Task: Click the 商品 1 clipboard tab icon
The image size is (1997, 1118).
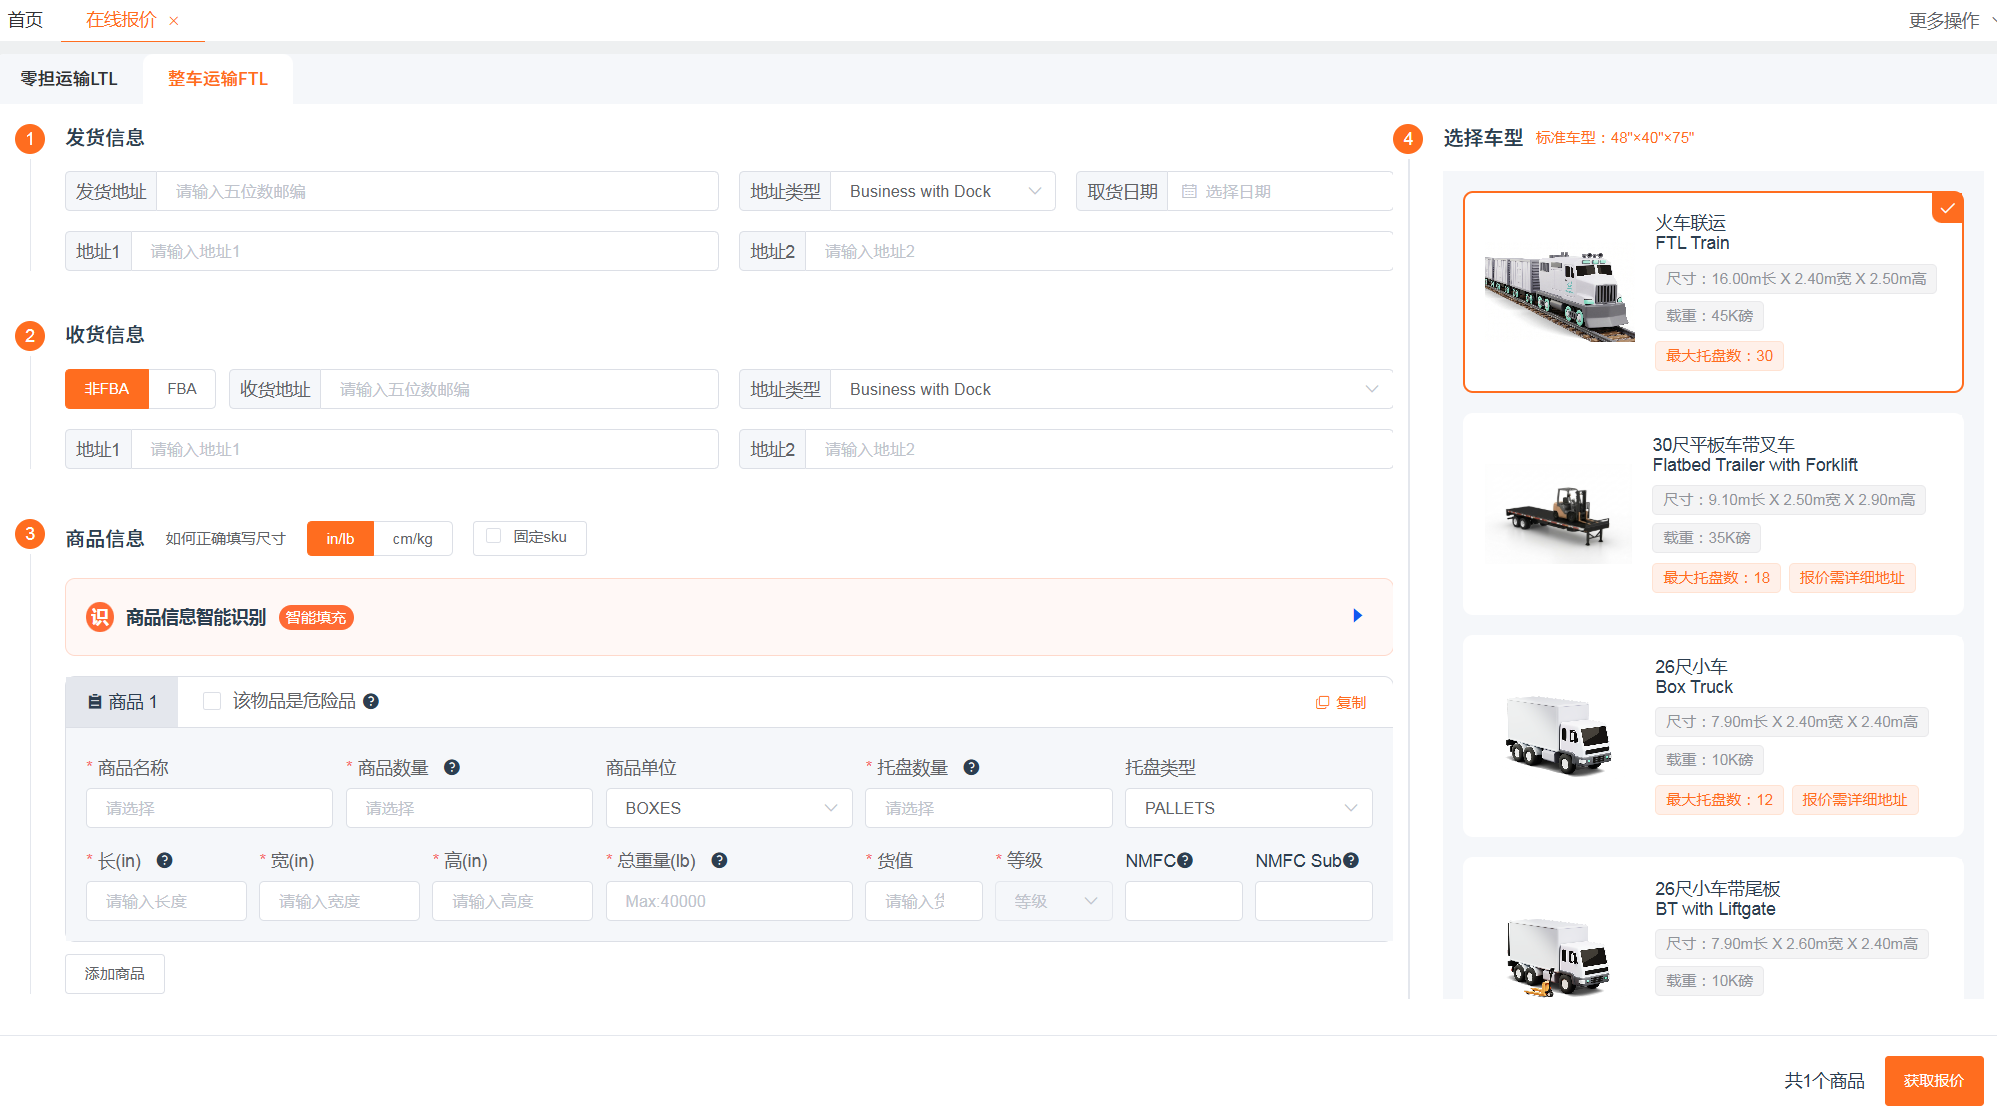Action: pyautogui.click(x=95, y=702)
